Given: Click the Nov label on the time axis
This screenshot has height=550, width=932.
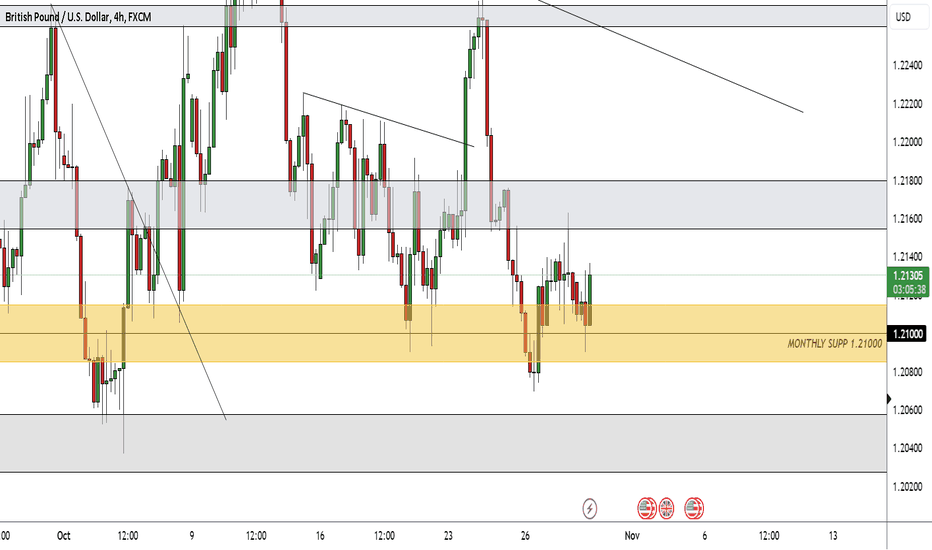Looking at the screenshot, I should (632, 536).
